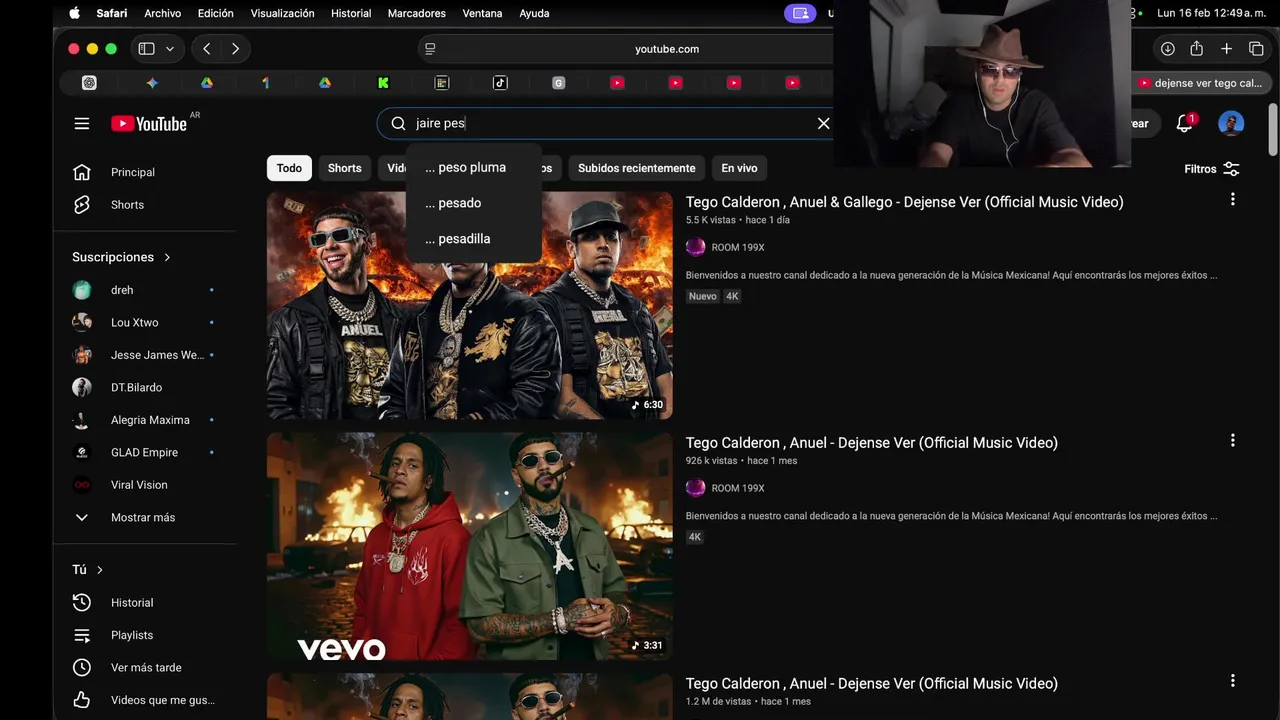Open the notifications bell
The width and height of the screenshot is (1280, 720).
(x=1185, y=123)
